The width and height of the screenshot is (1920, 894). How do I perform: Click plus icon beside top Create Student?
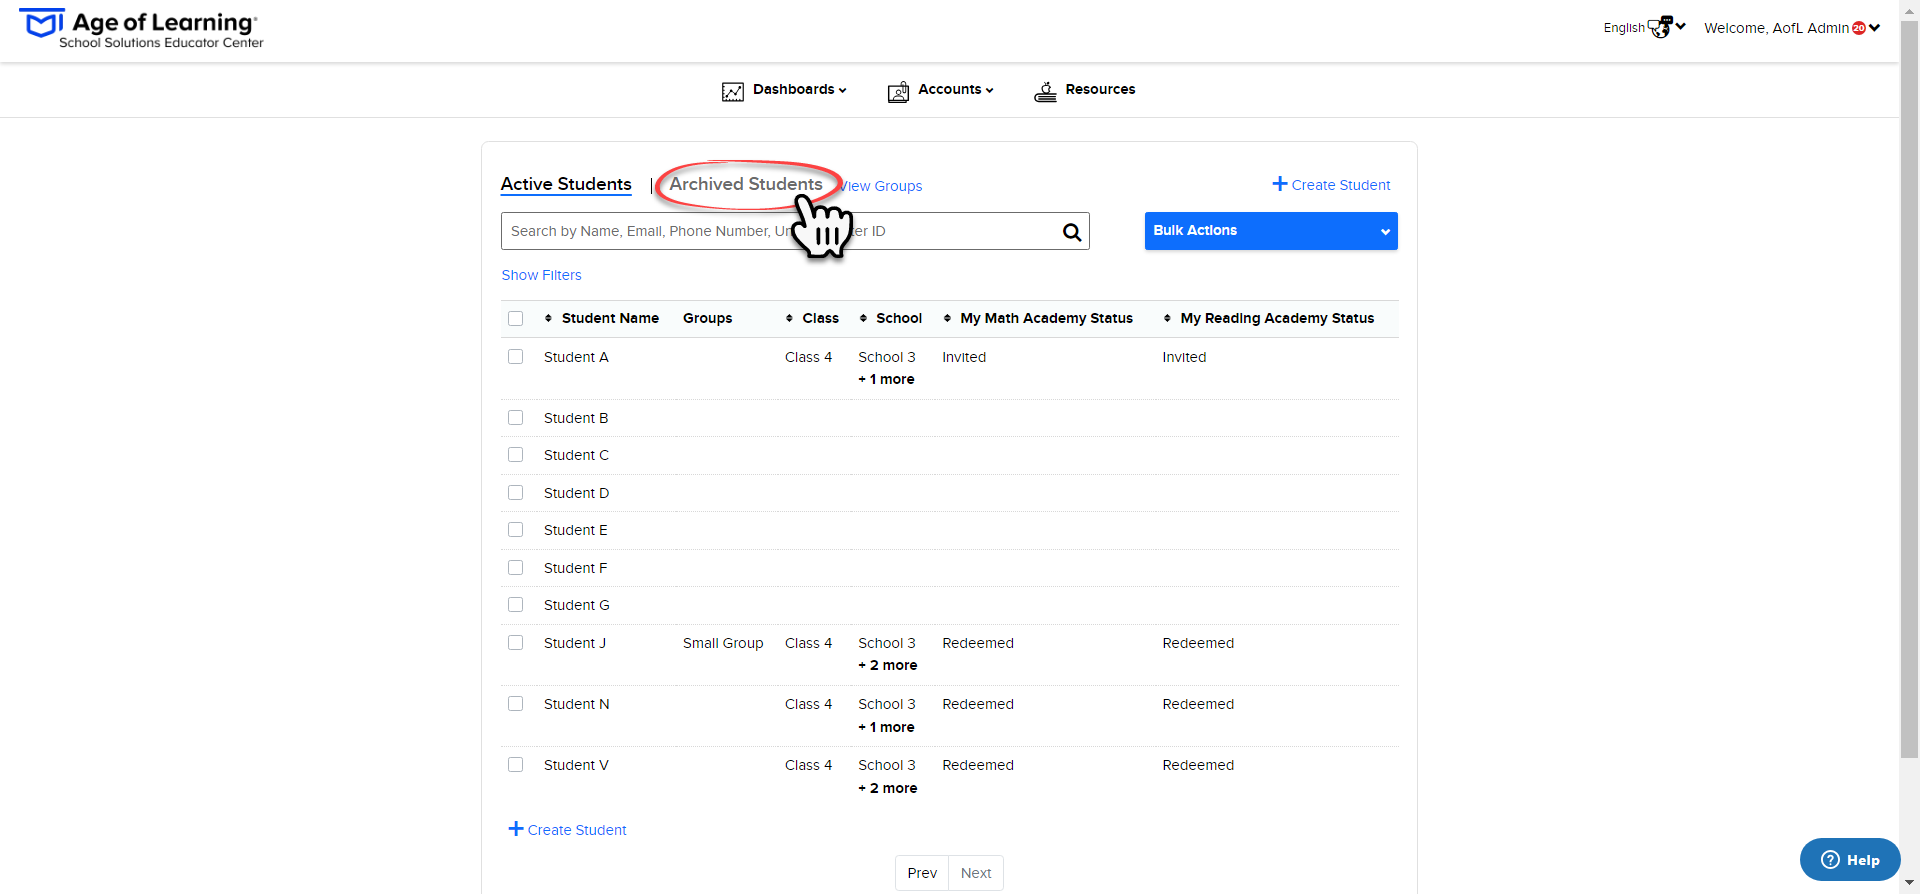click(x=1280, y=184)
